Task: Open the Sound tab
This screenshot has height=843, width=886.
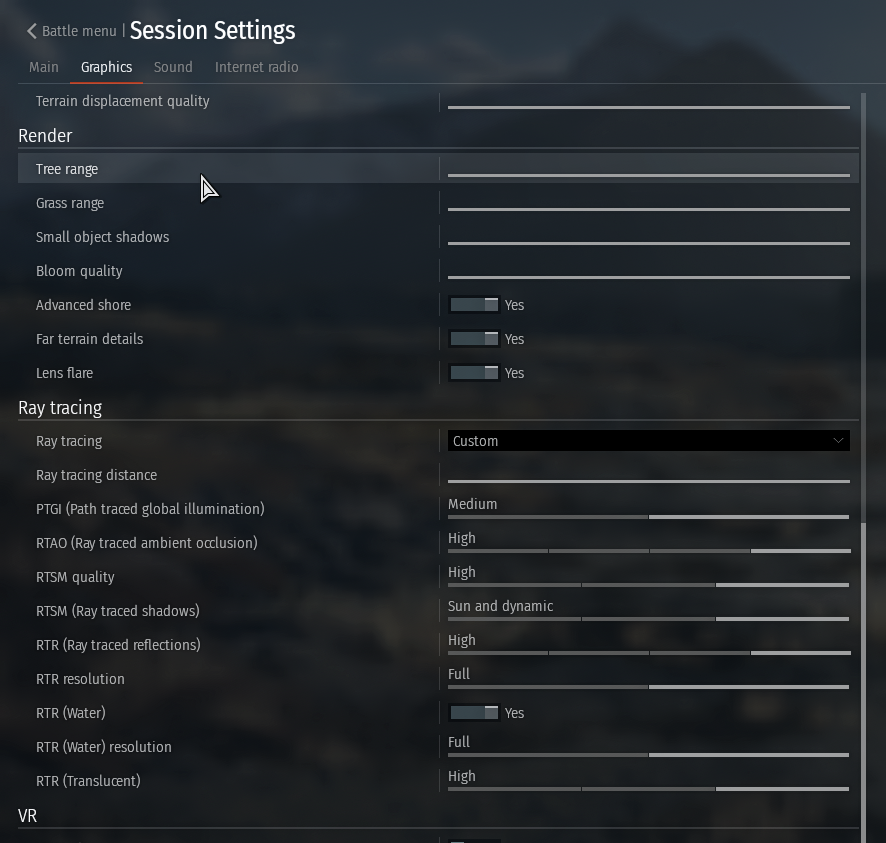Action: [173, 67]
